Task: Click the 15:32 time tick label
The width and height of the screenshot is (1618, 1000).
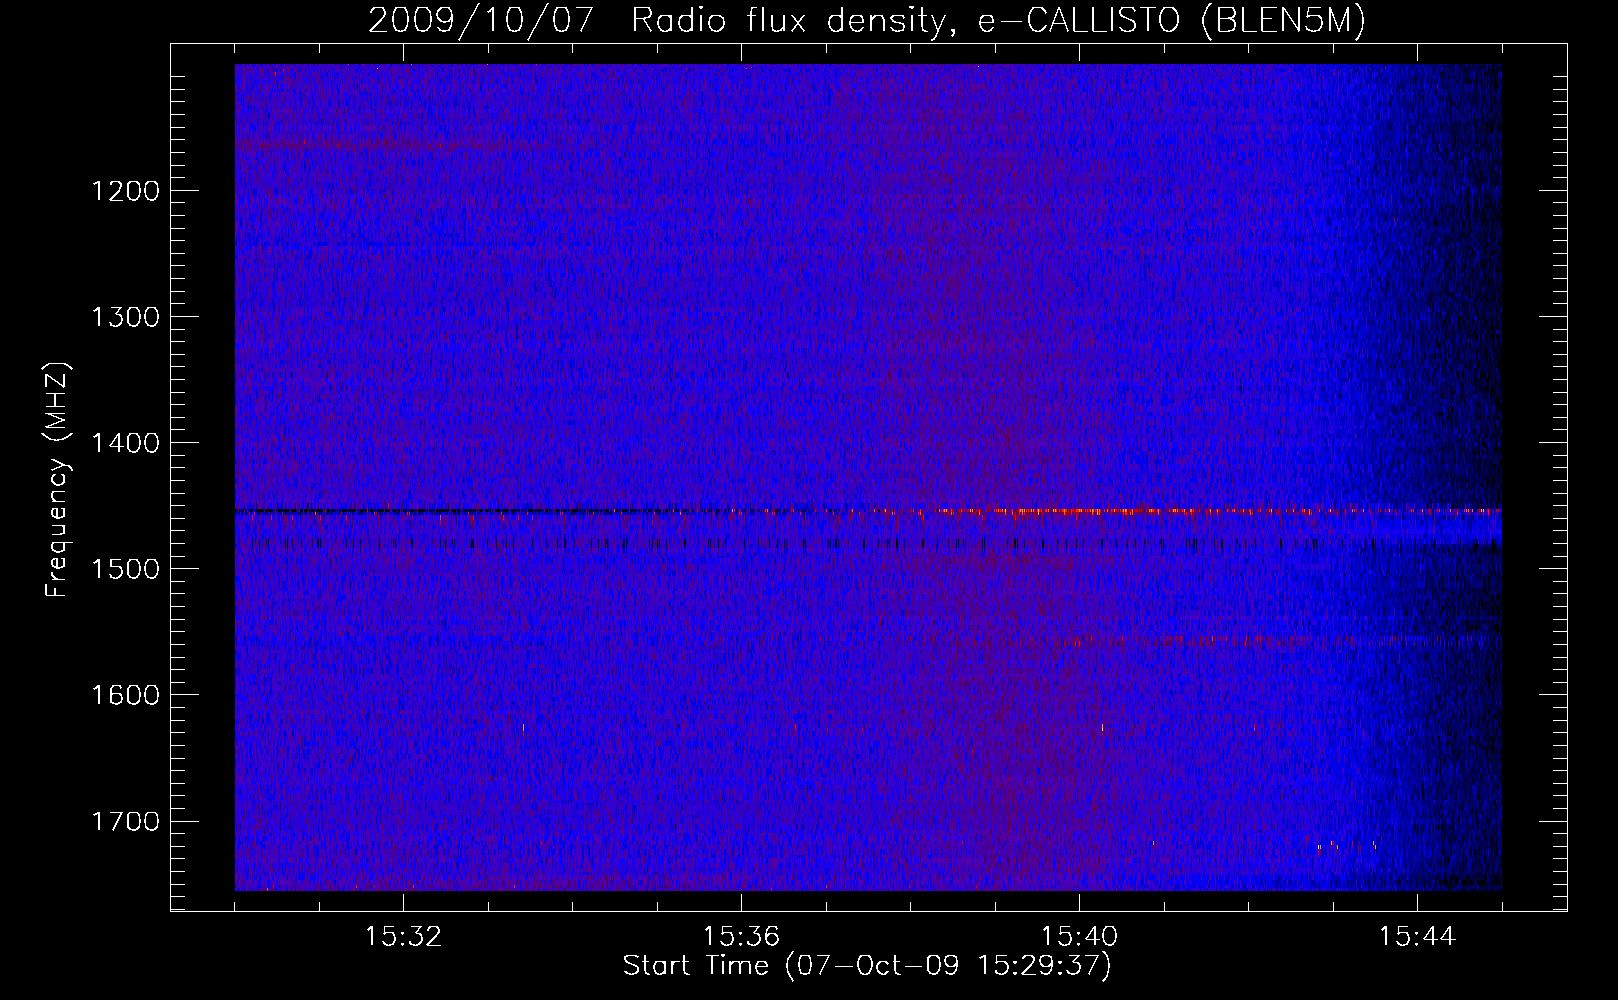Action: point(403,937)
